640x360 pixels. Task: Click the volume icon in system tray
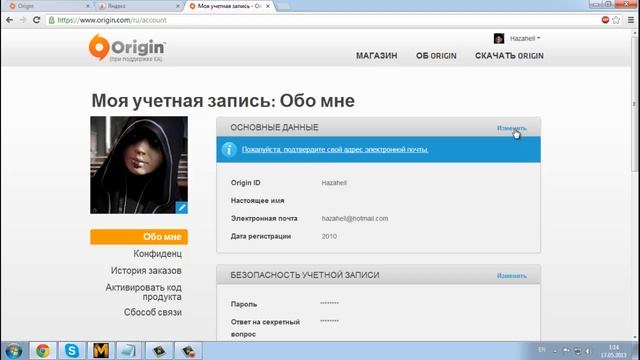click(x=588, y=351)
